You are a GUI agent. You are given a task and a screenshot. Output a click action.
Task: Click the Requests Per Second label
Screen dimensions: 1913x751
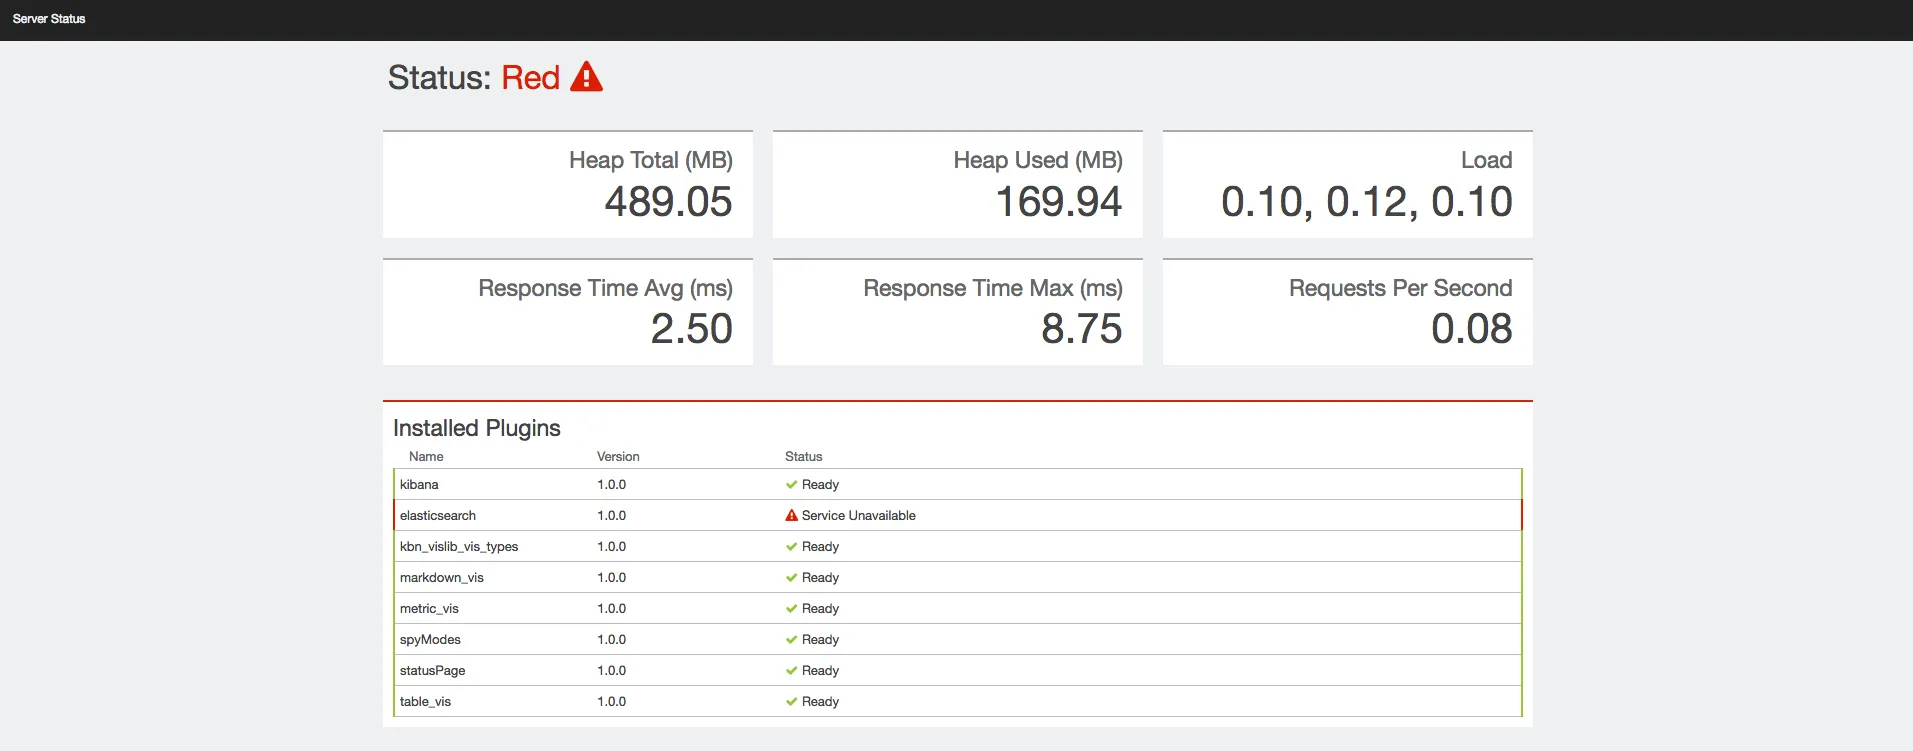tap(1401, 288)
